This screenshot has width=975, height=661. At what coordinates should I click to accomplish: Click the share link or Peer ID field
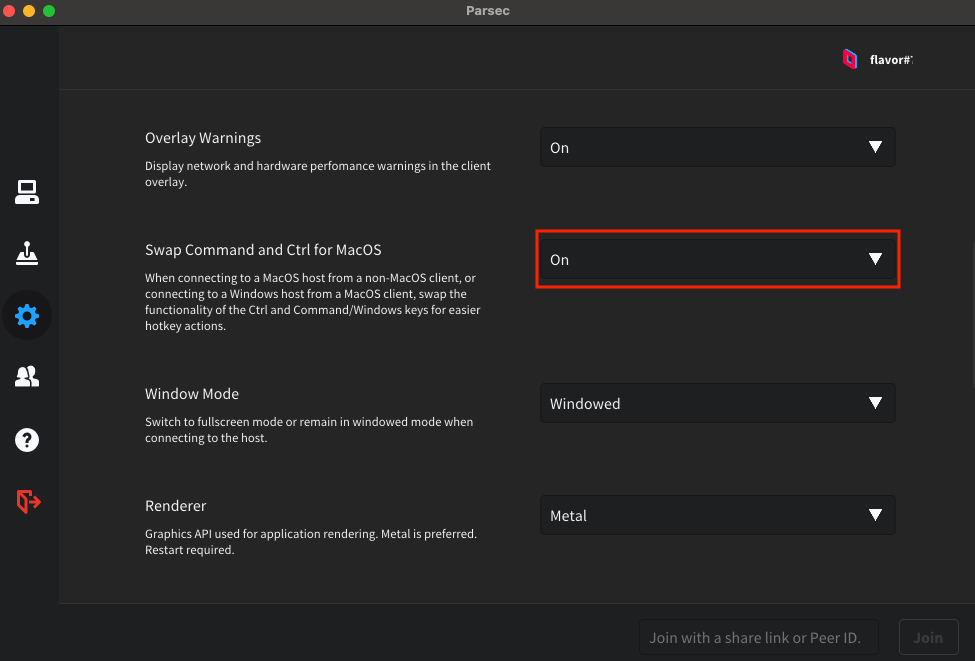759,637
